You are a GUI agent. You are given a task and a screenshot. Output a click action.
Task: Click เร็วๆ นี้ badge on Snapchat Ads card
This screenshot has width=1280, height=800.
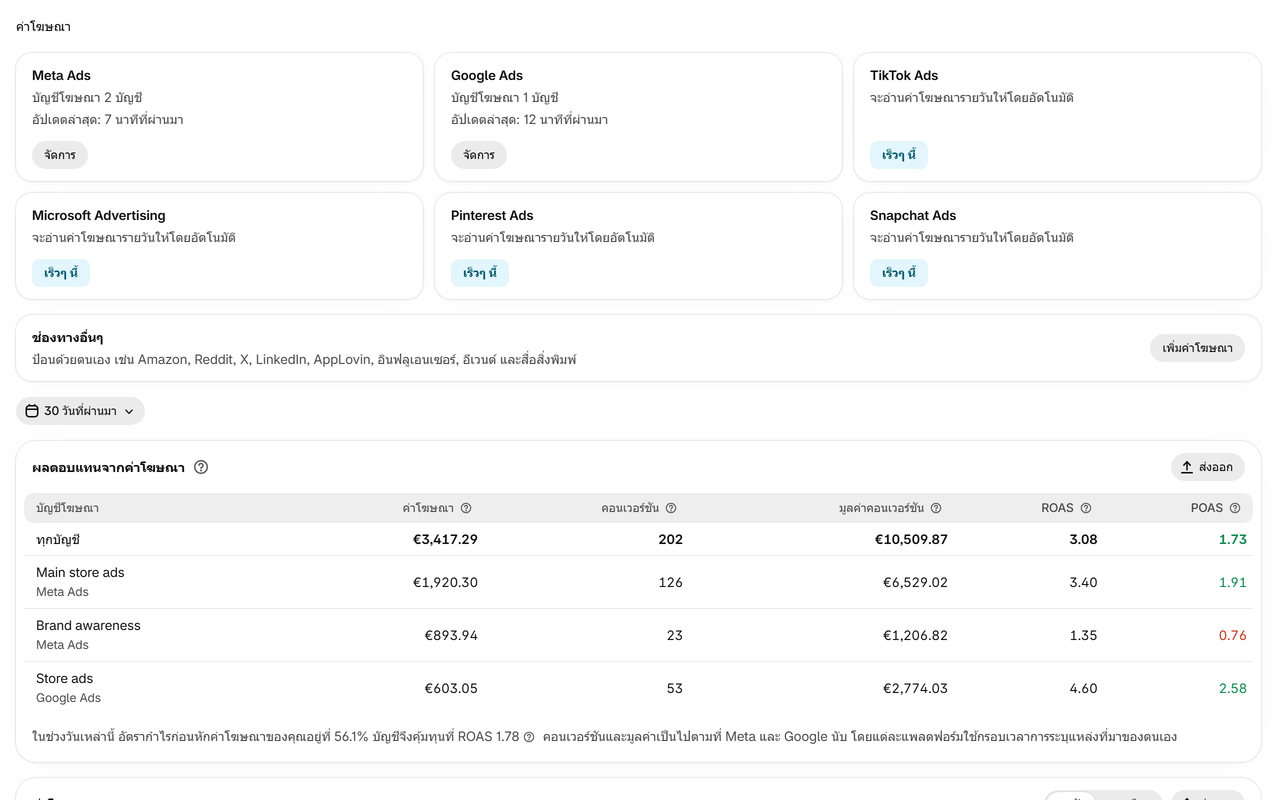tap(899, 273)
